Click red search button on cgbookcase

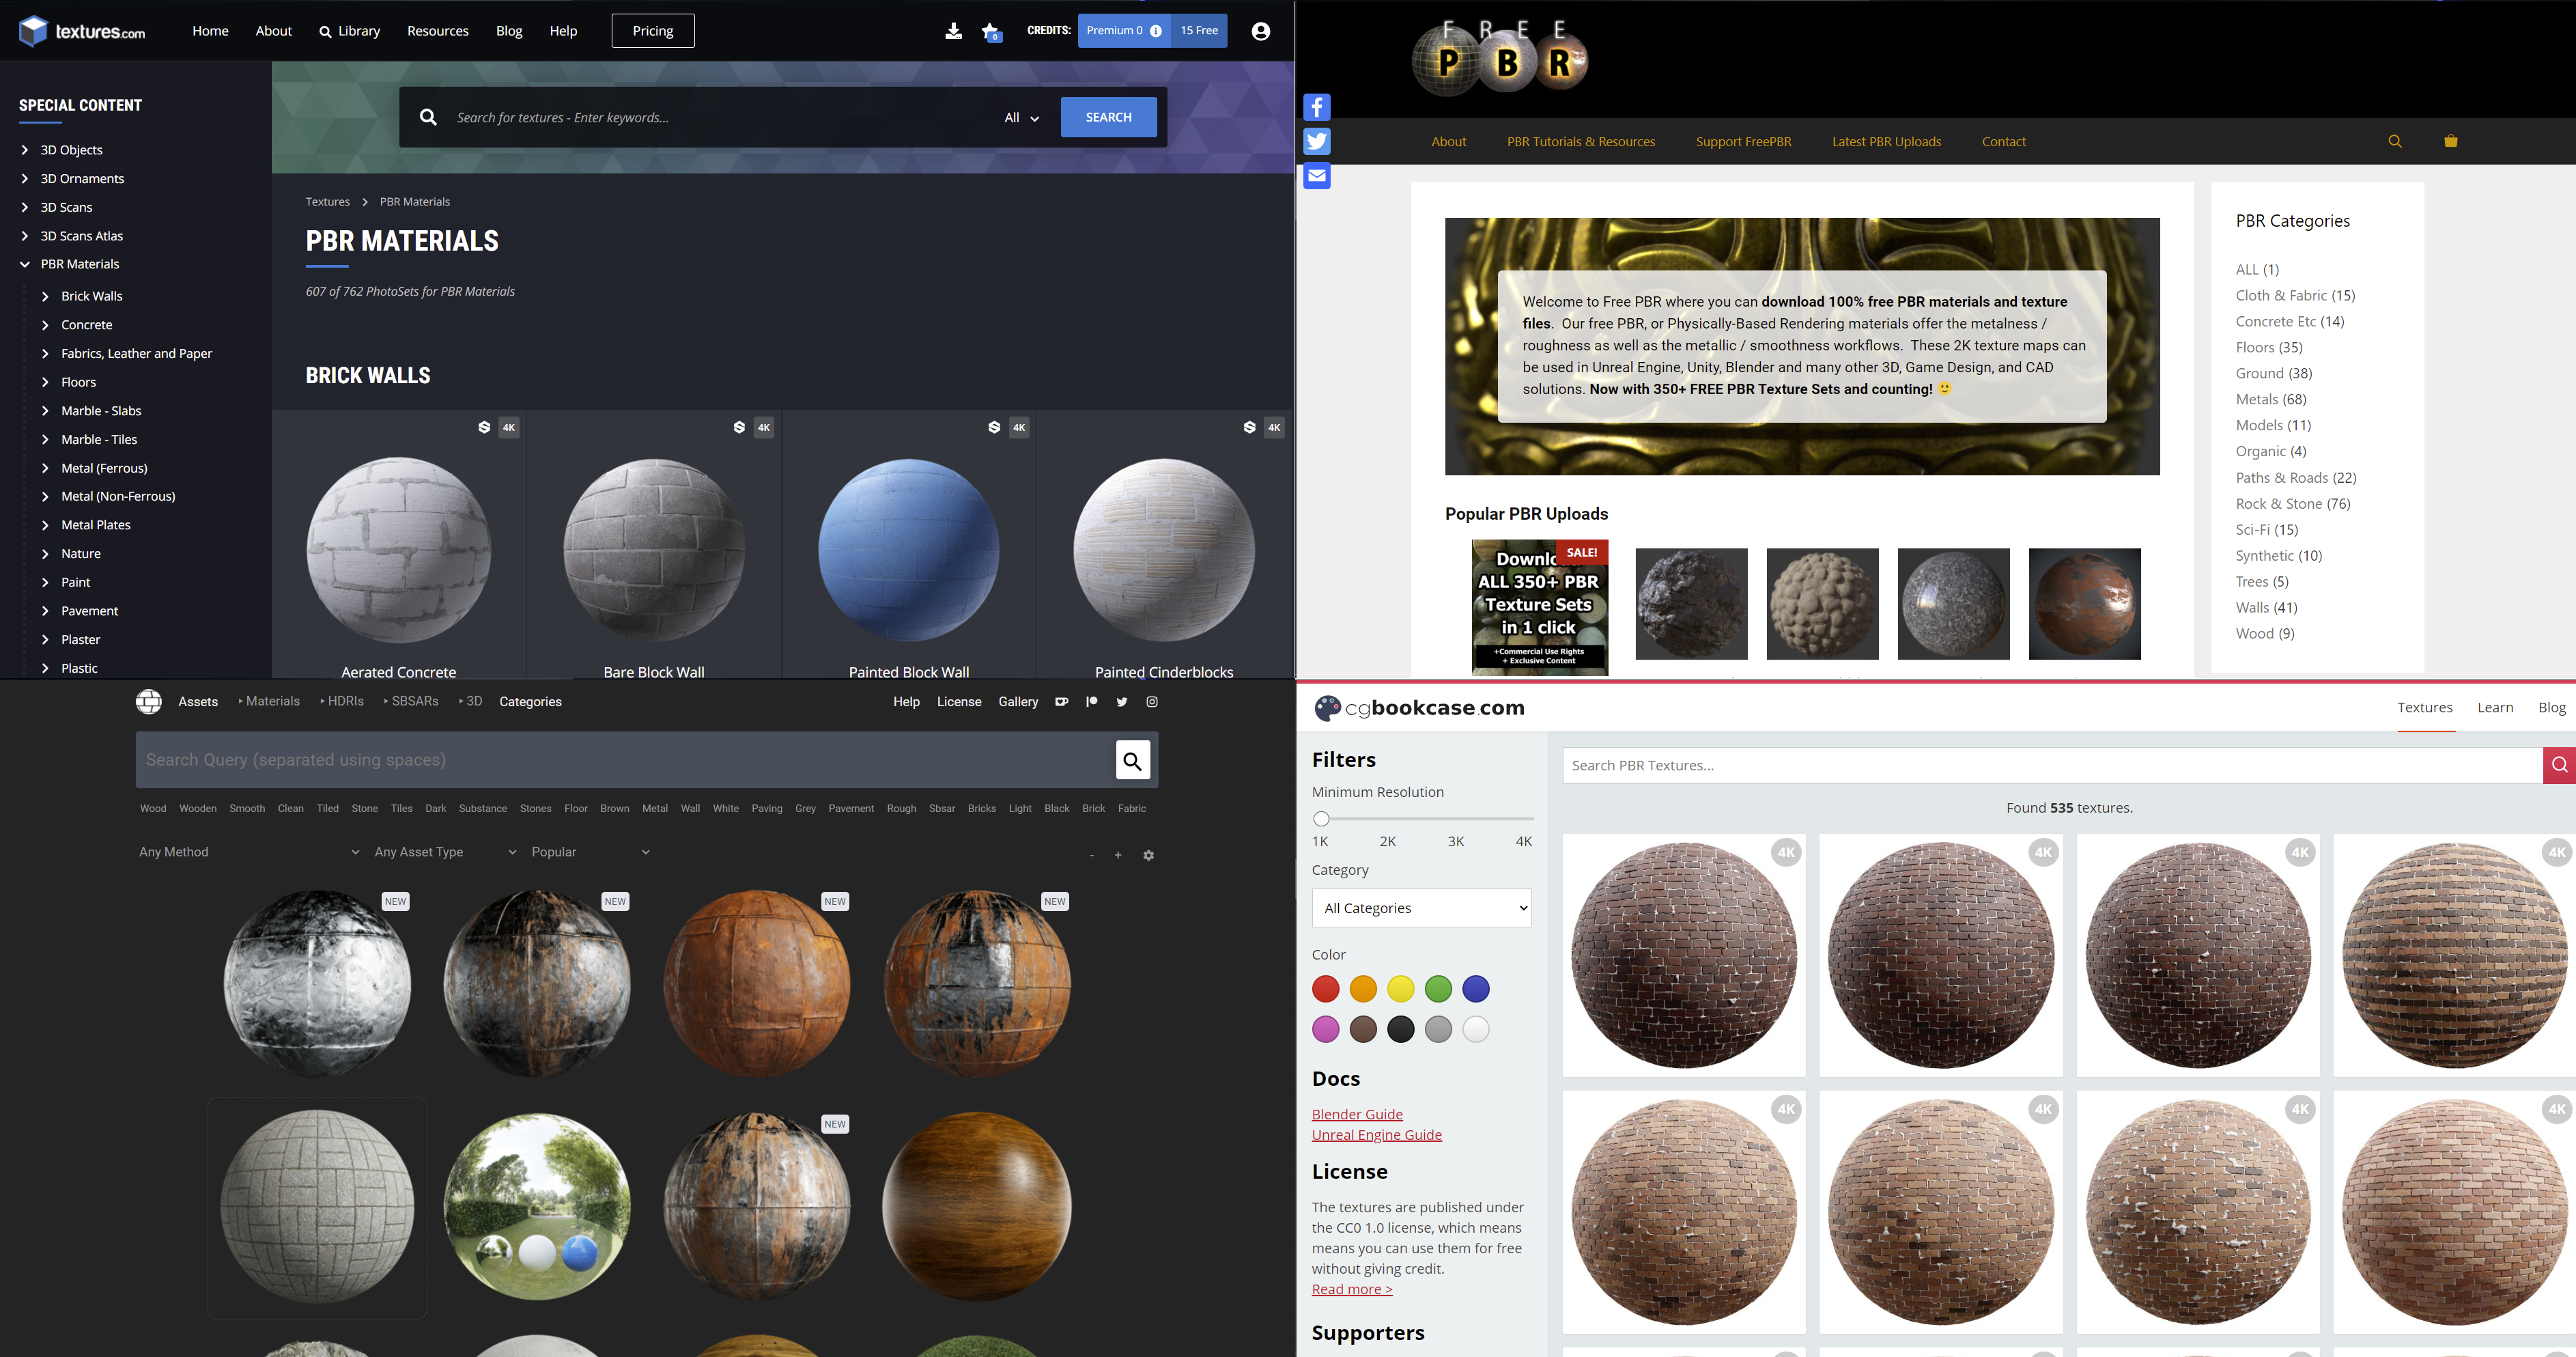click(2559, 765)
